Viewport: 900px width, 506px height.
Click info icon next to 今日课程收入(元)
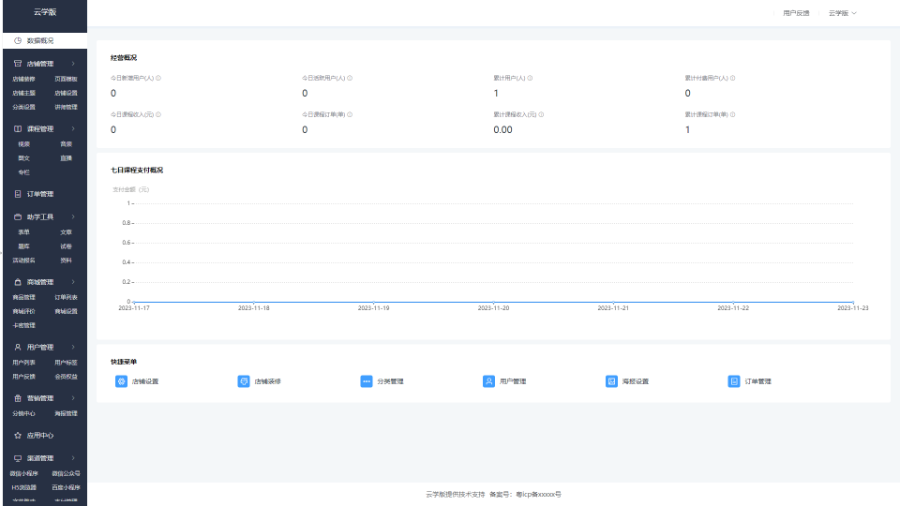pyautogui.click(x=158, y=115)
